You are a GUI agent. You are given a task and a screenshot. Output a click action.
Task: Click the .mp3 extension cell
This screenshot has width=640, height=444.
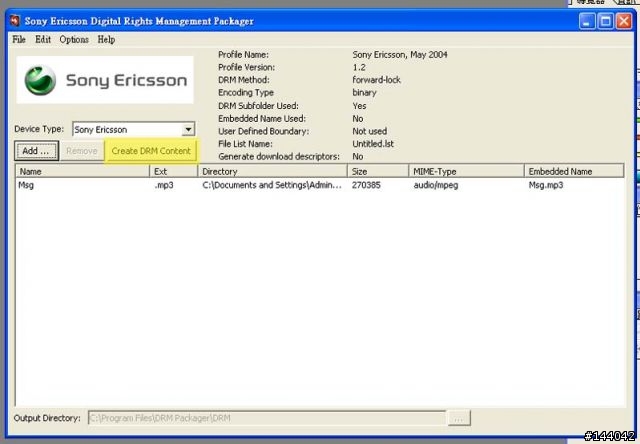[x=164, y=185]
